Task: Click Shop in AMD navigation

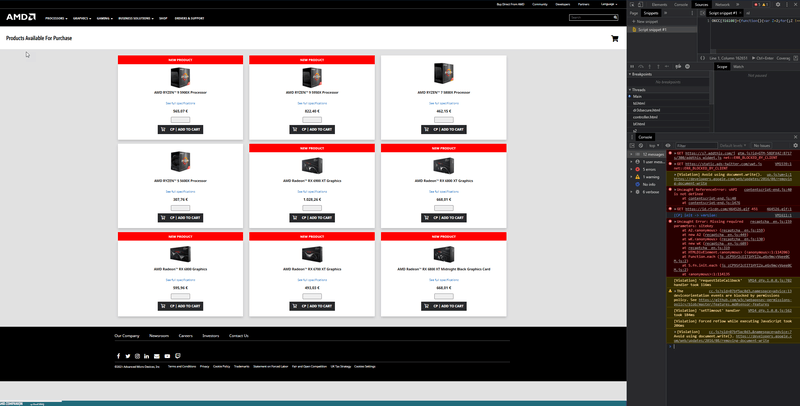Action: (x=163, y=18)
